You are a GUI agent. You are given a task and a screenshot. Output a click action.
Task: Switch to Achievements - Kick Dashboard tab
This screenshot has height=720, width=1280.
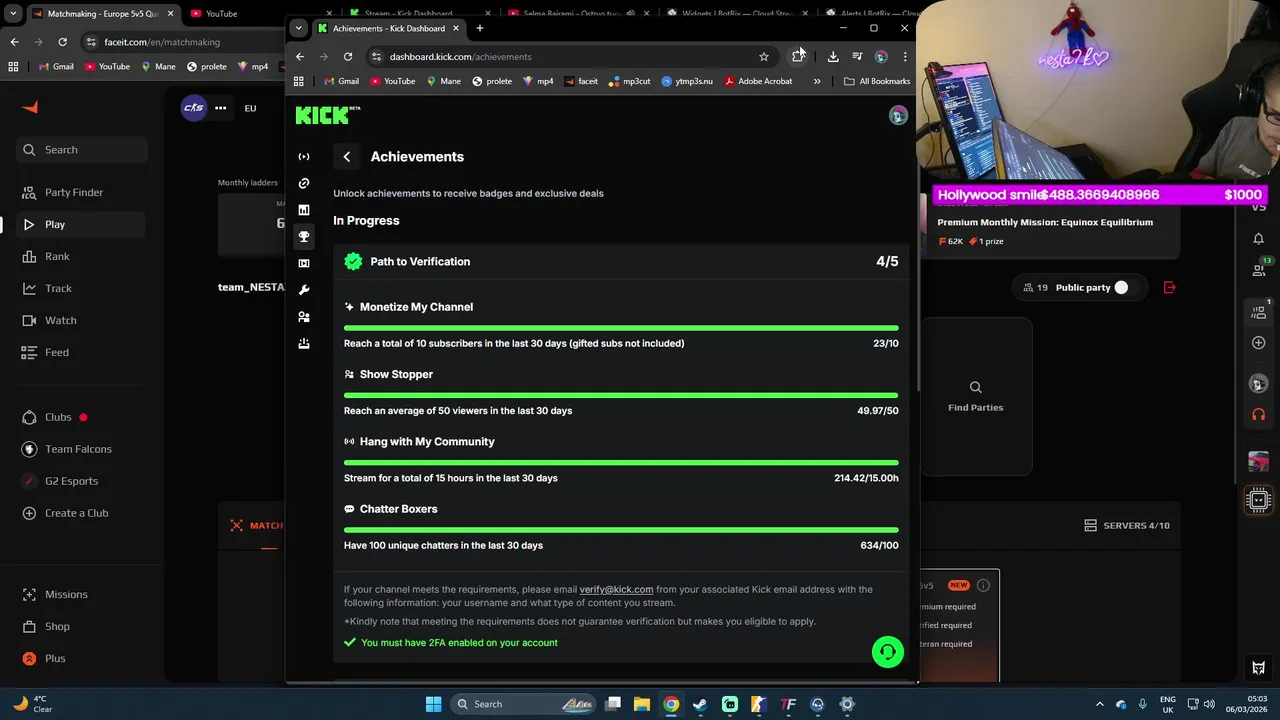click(x=388, y=28)
